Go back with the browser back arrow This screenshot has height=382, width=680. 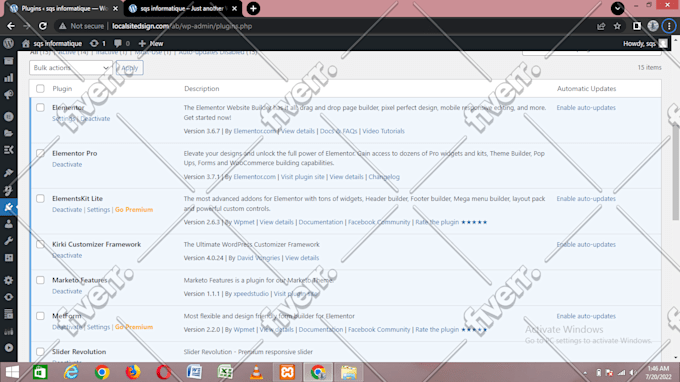pos(11,26)
